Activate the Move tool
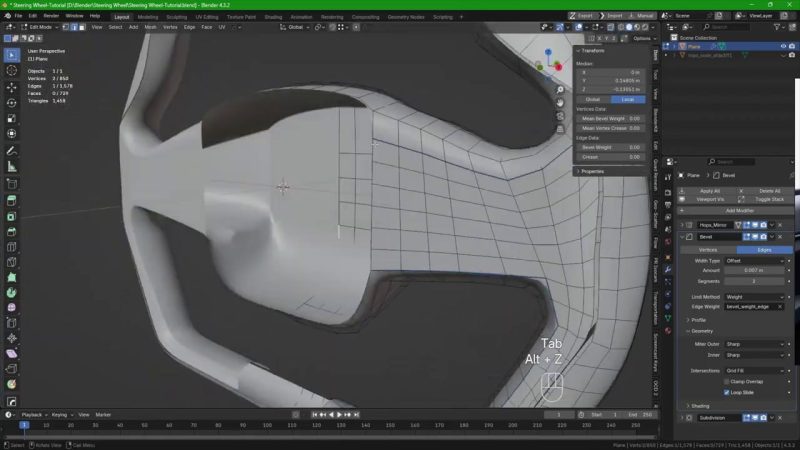Viewport: 800px width, 450px height. 11,88
